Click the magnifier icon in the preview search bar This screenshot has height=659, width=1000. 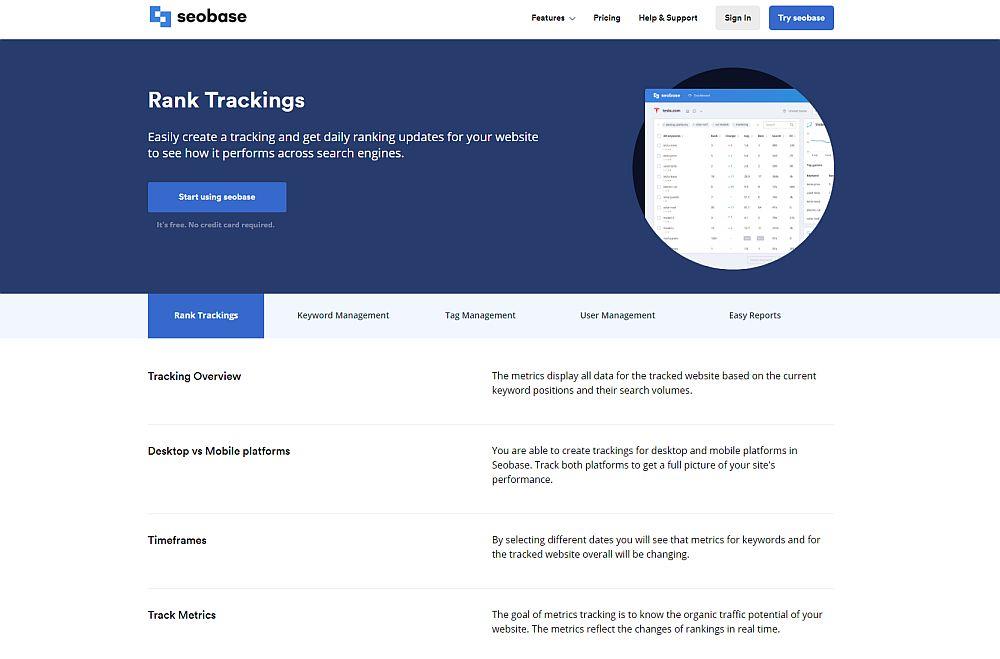tap(792, 124)
